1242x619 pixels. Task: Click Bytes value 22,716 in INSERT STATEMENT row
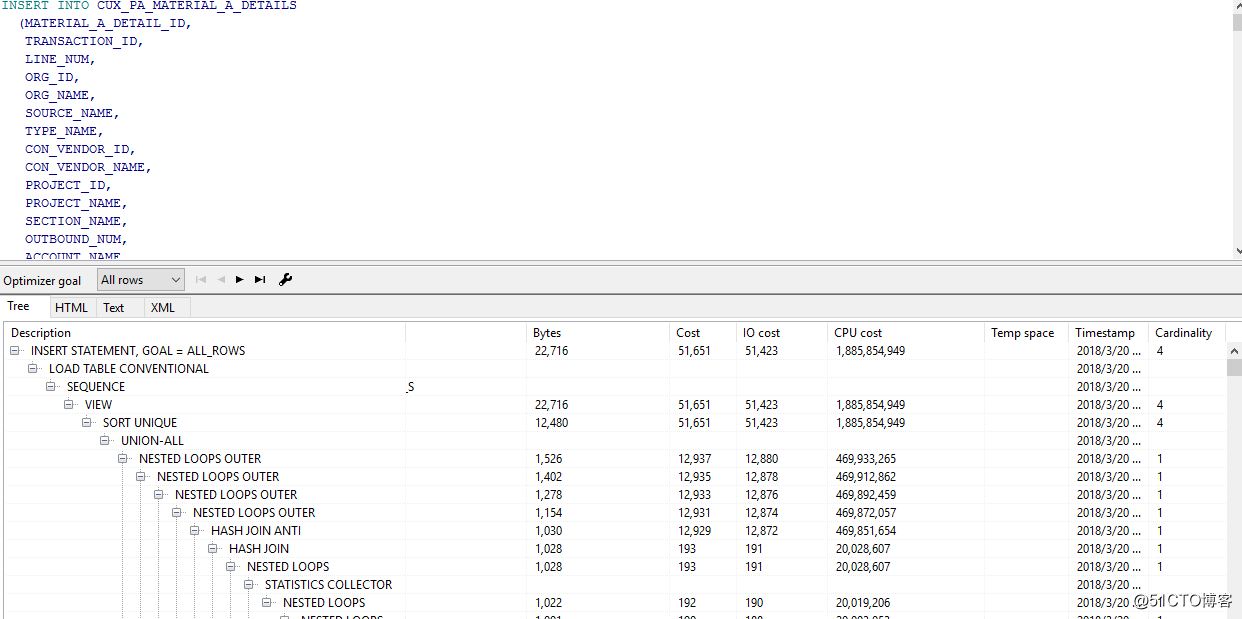(x=551, y=351)
